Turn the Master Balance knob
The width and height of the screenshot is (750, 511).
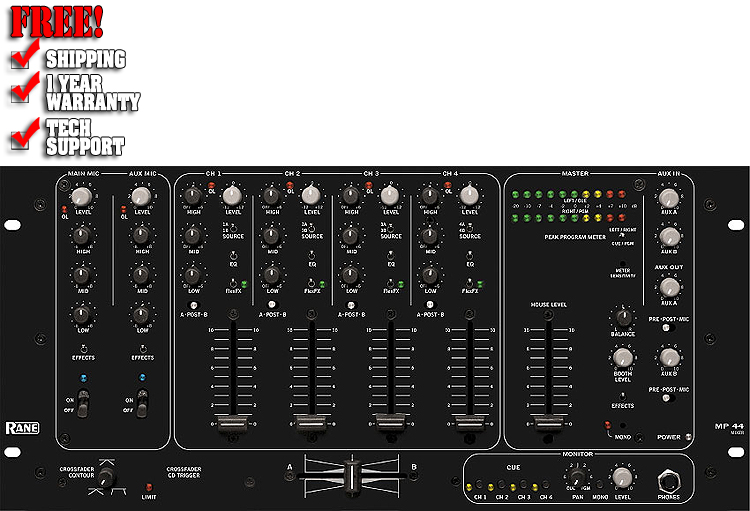[623, 317]
